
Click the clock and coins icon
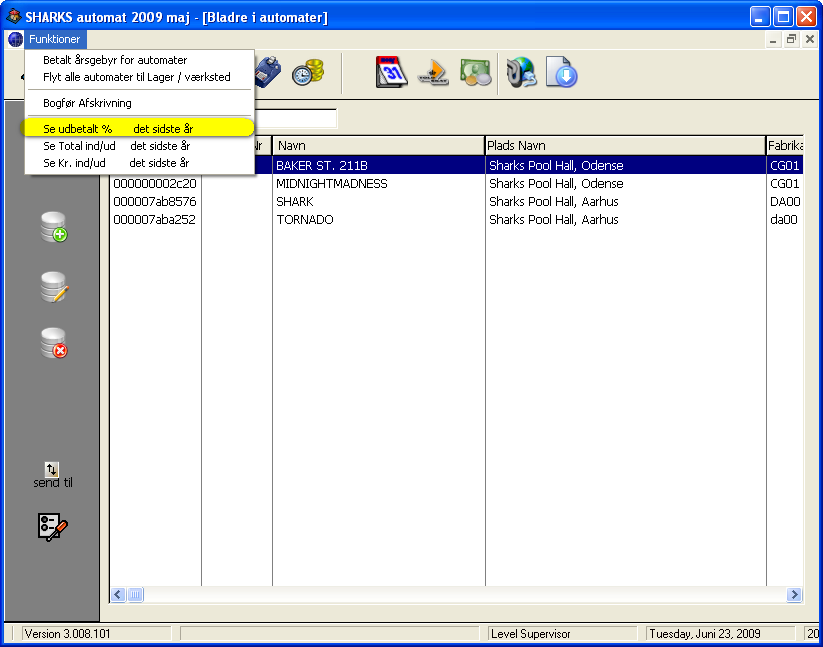(307, 72)
